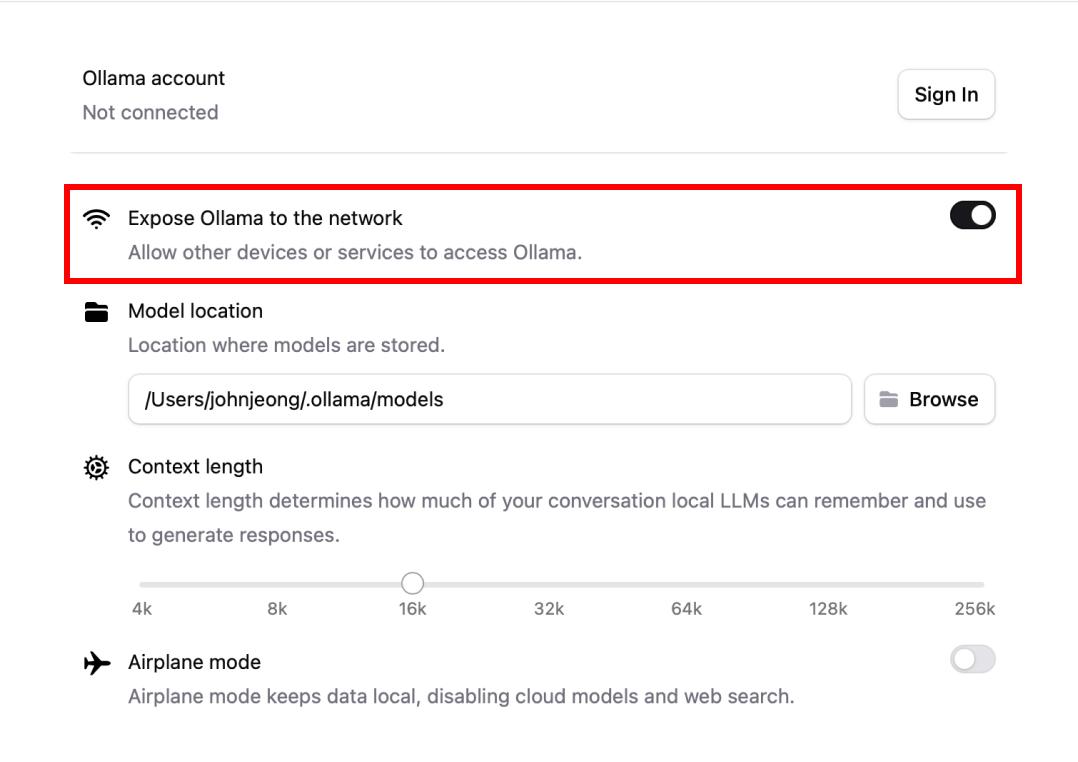Screen dimensions: 1078x762
Task: Set context length to 256k
Action: [x=982, y=584]
